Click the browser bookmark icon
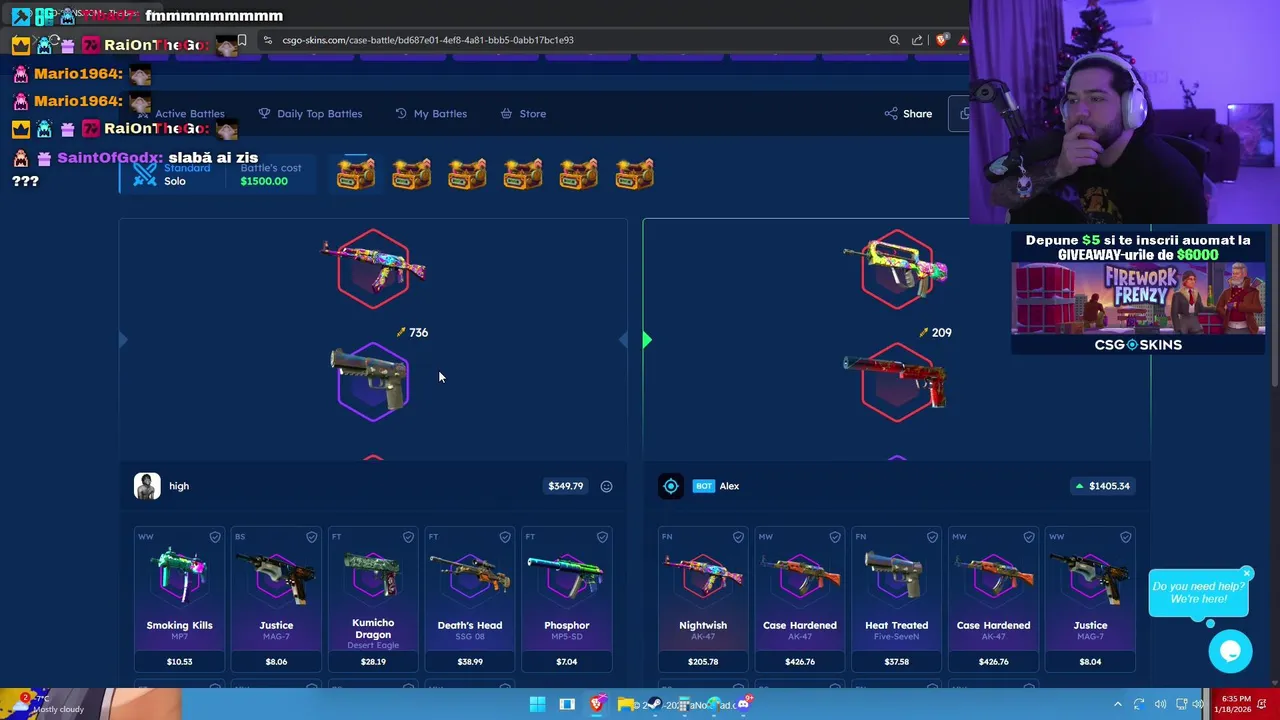This screenshot has height=720, width=1280. pos(242,40)
